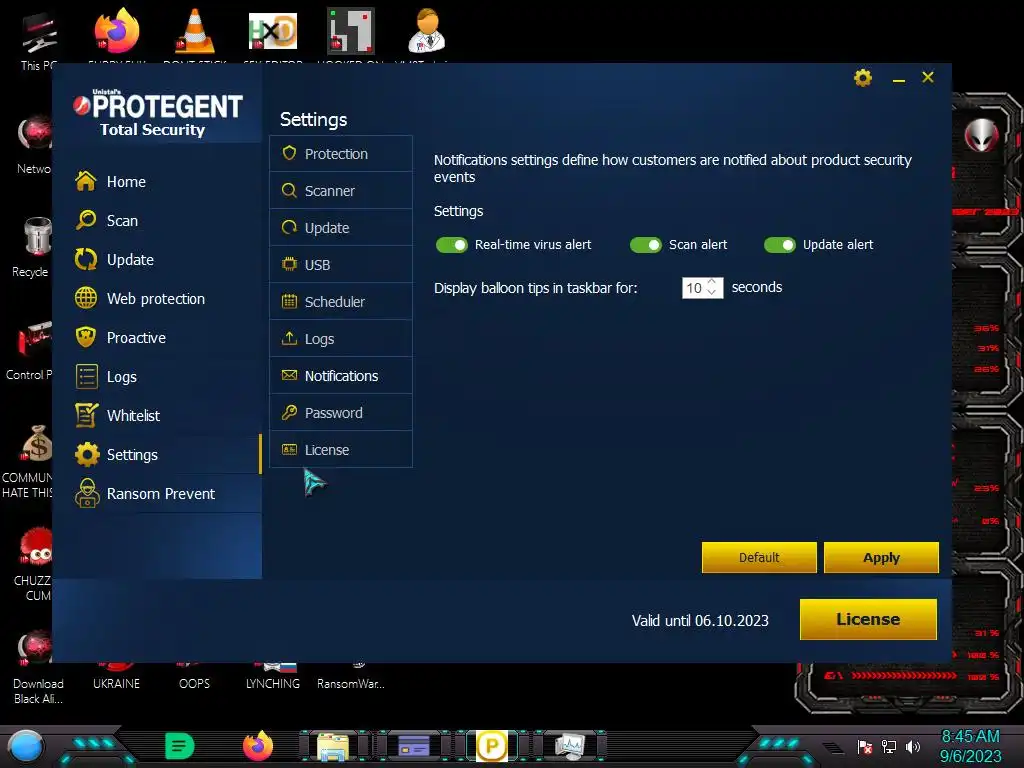Click the volume speaker tray icon
Screen dimensions: 1024x768
913,746
